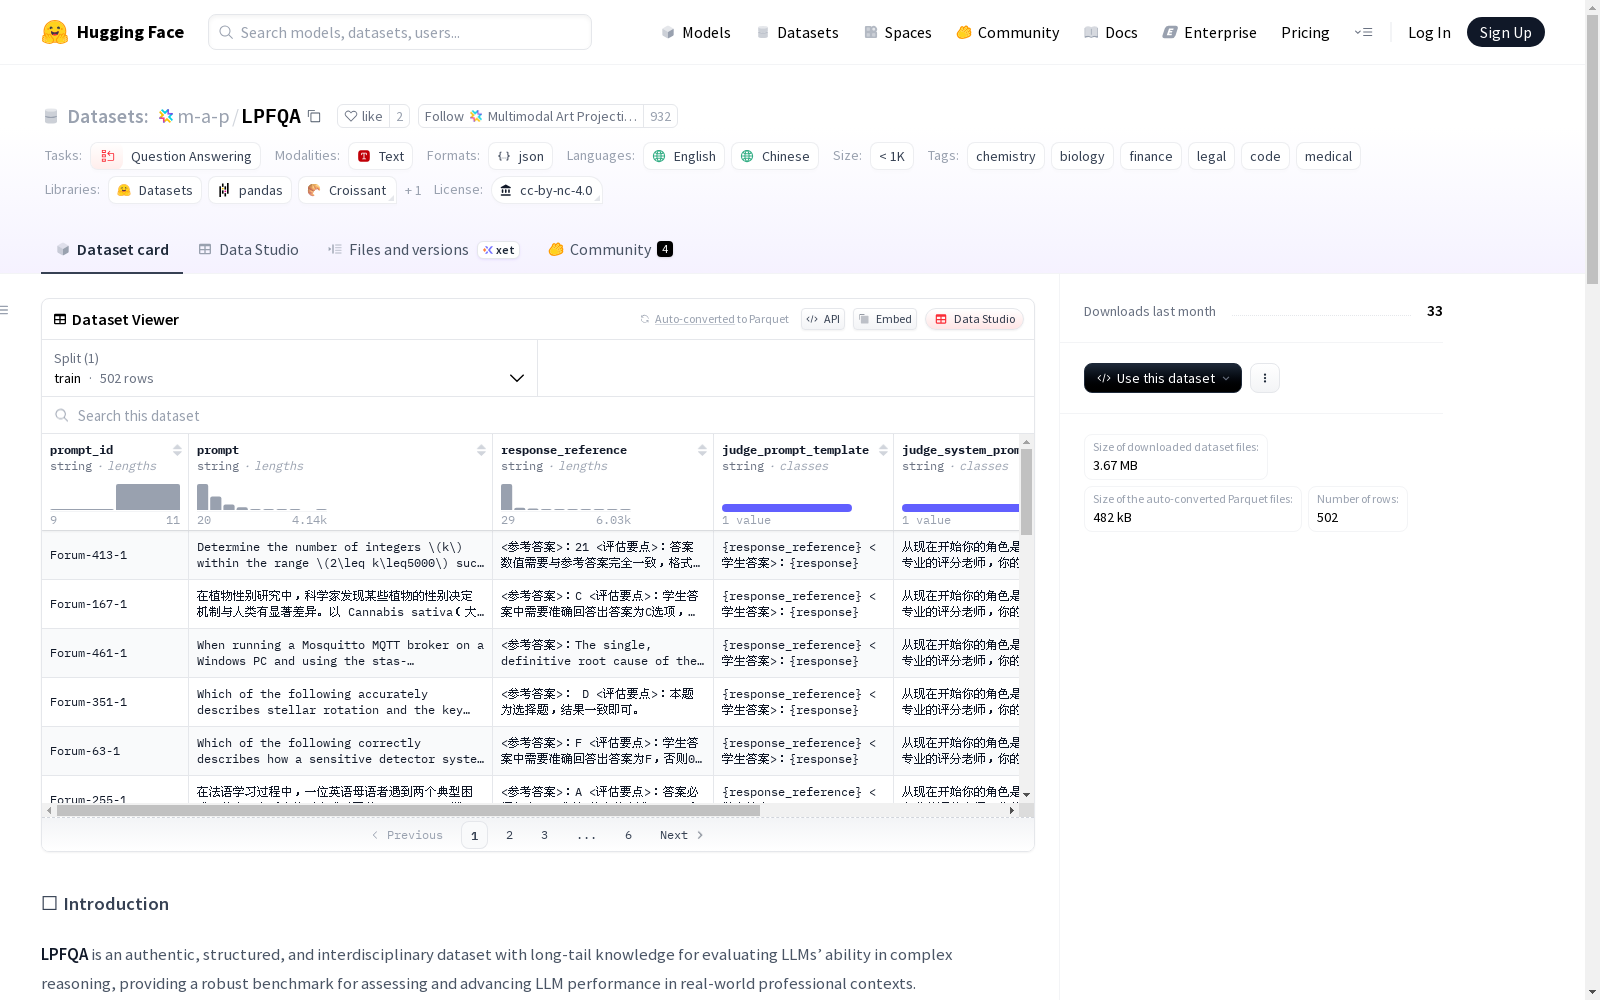This screenshot has width=1600, height=1000.
Task: Select the English language tag
Action: point(684,156)
